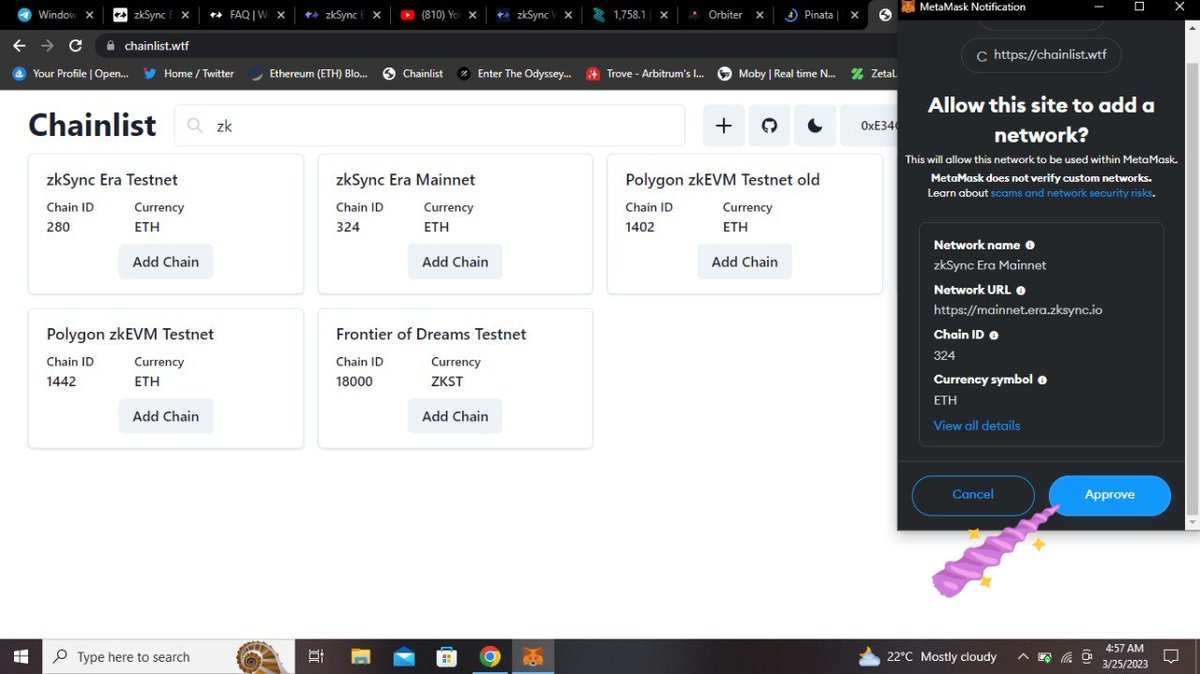Open the Windows Start menu
The height and width of the screenshot is (674, 1200).
[20, 656]
